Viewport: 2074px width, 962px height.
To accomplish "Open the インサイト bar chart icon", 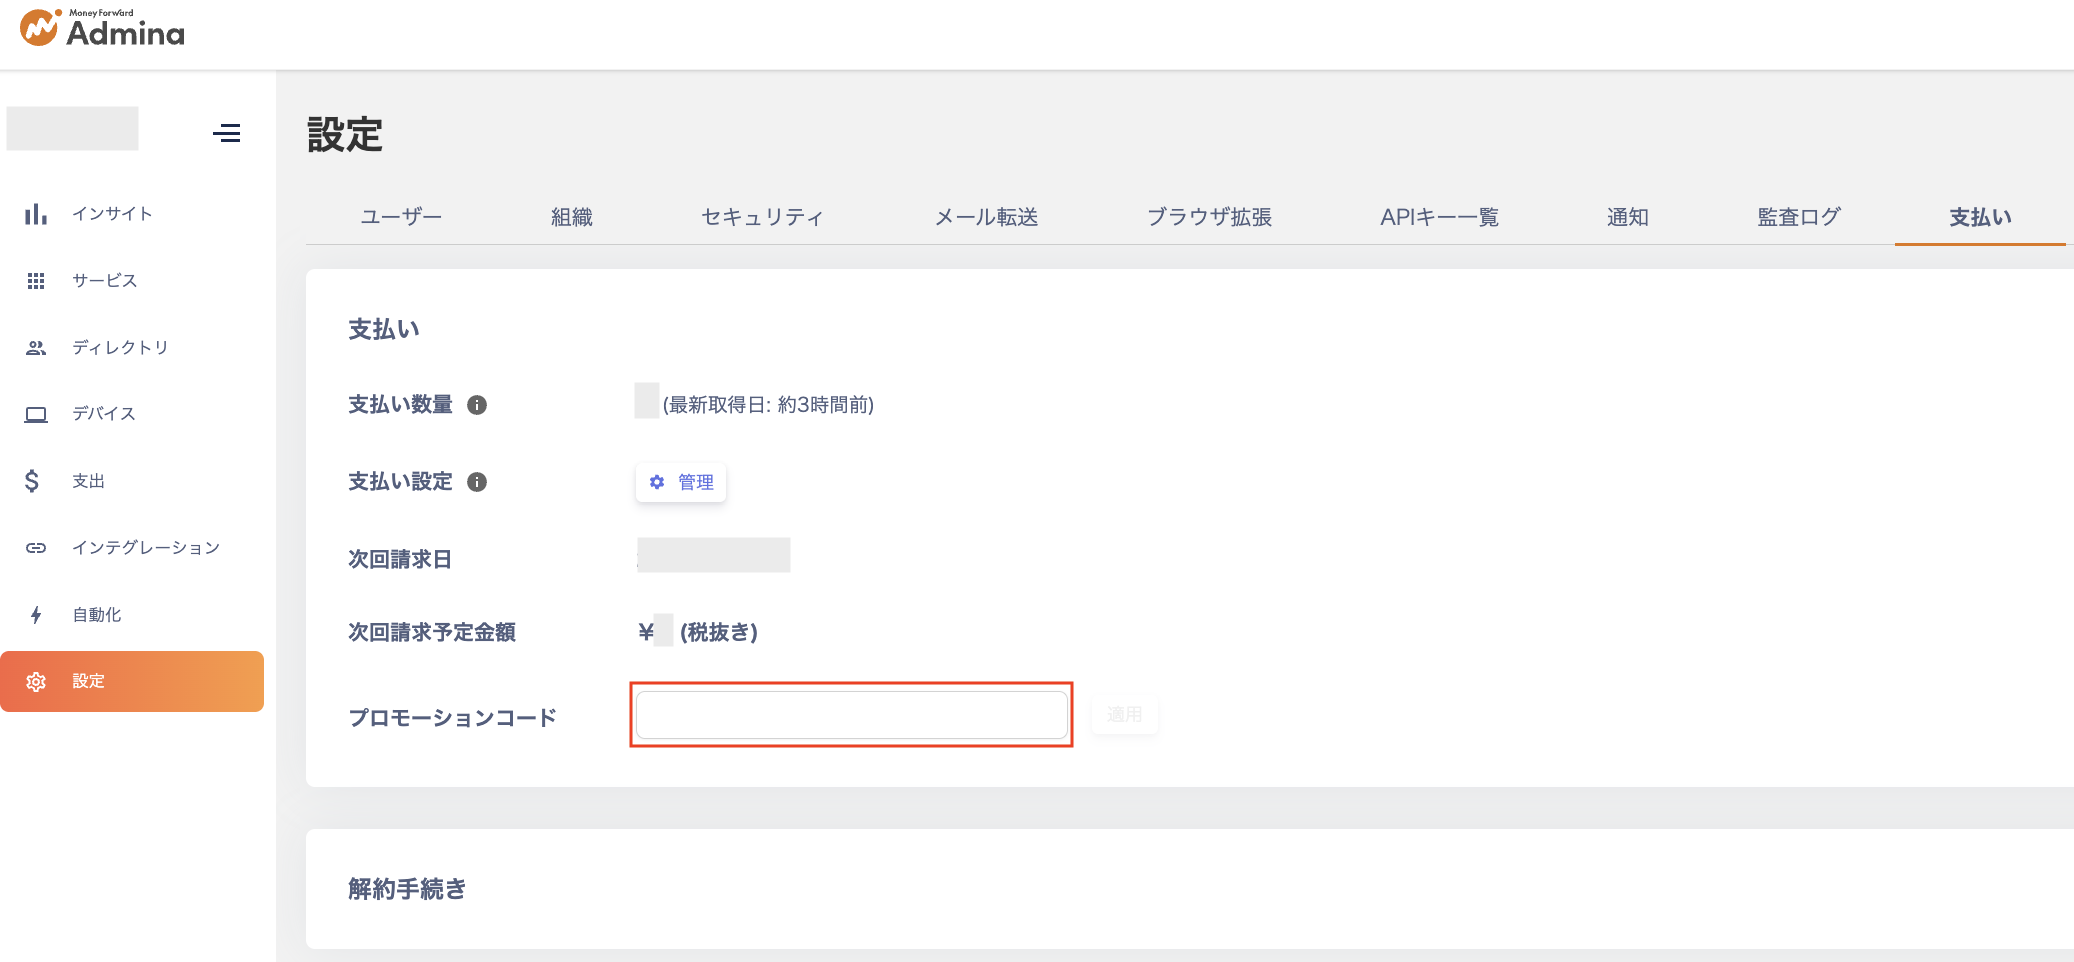I will point(36,214).
